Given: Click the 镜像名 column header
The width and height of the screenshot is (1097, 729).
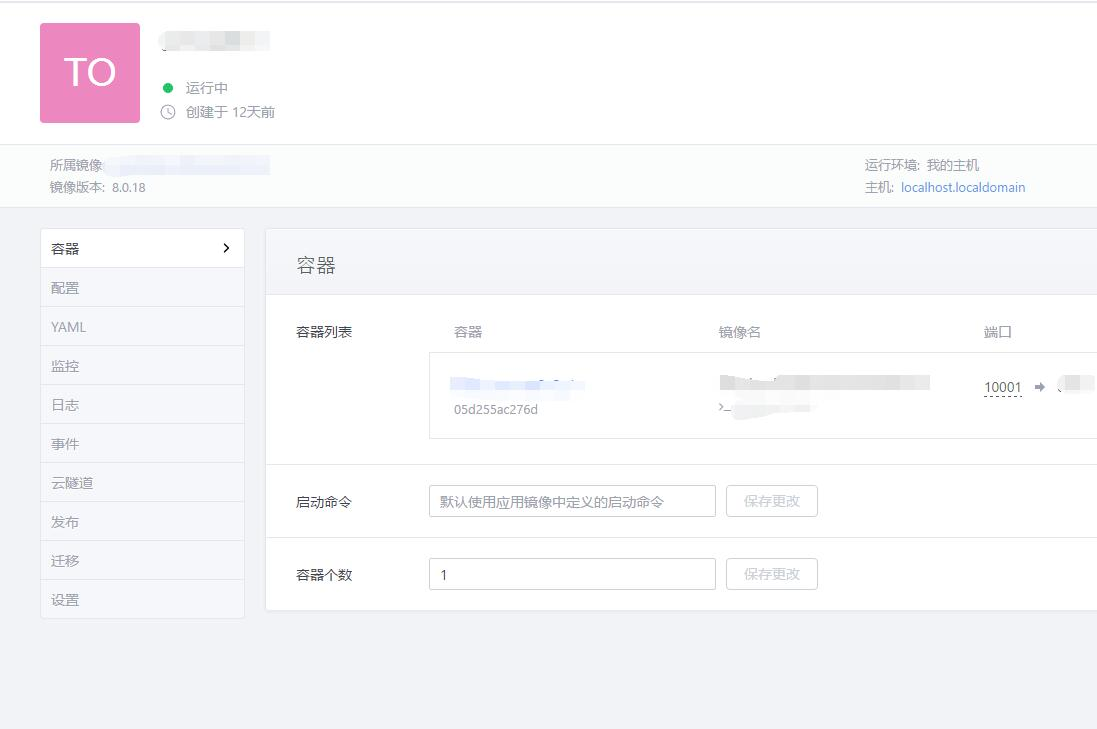Looking at the screenshot, I should [x=739, y=332].
